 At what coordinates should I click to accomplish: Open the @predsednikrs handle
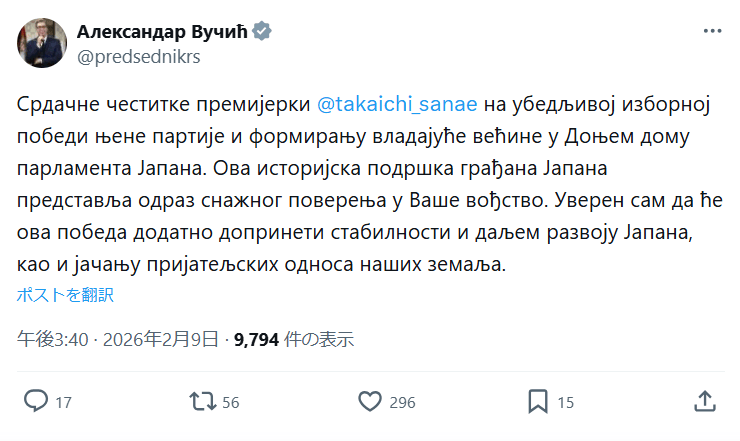pos(139,56)
